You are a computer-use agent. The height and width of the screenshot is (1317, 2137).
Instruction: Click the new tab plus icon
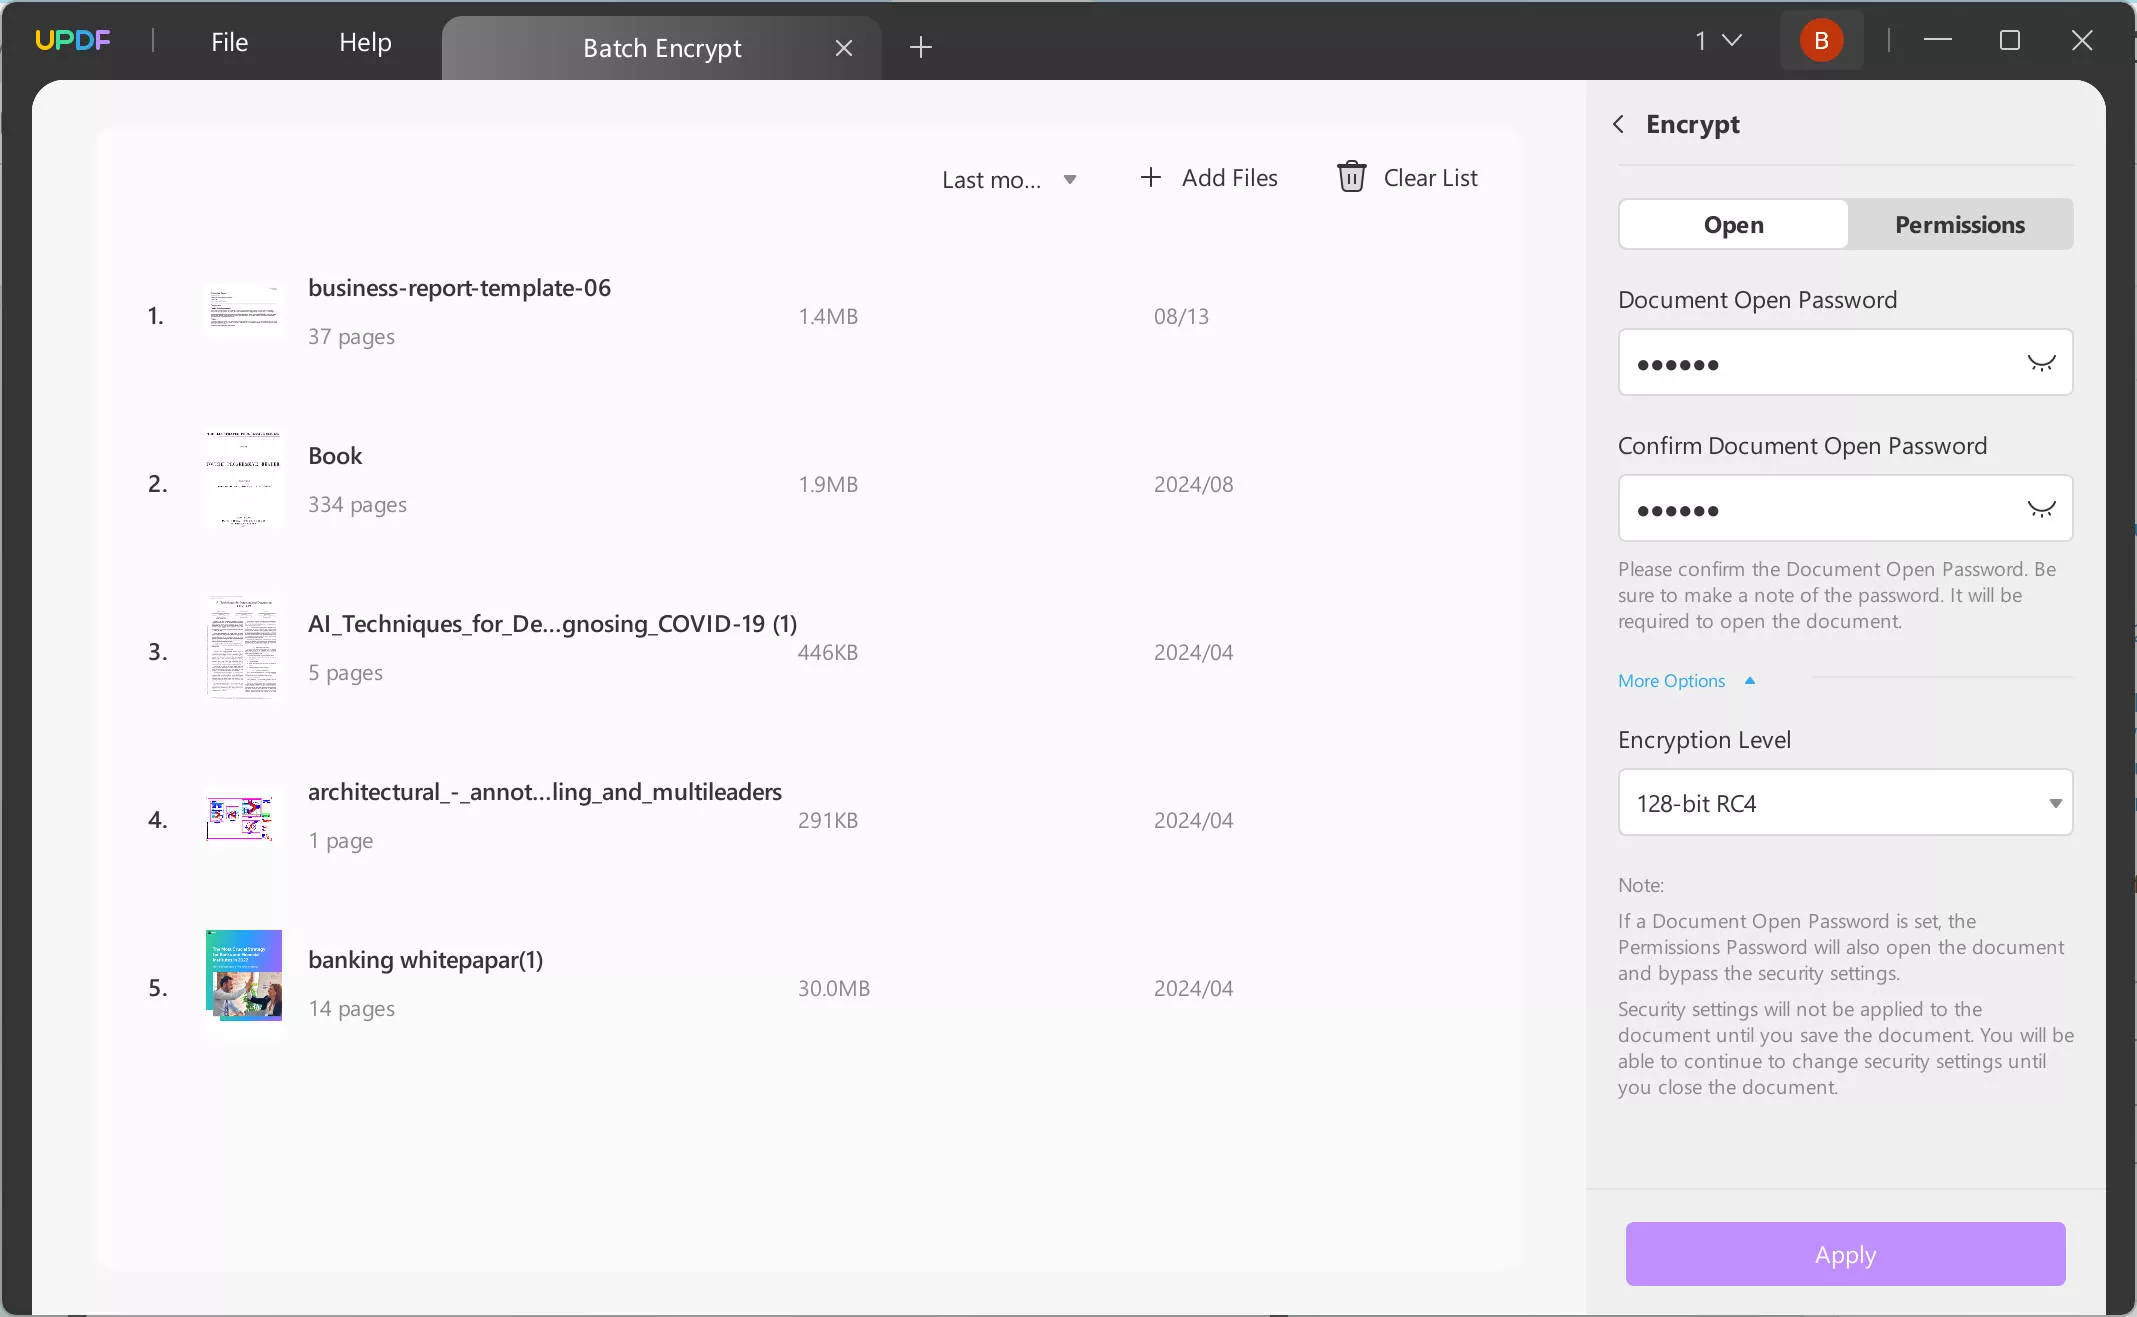point(920,46)
